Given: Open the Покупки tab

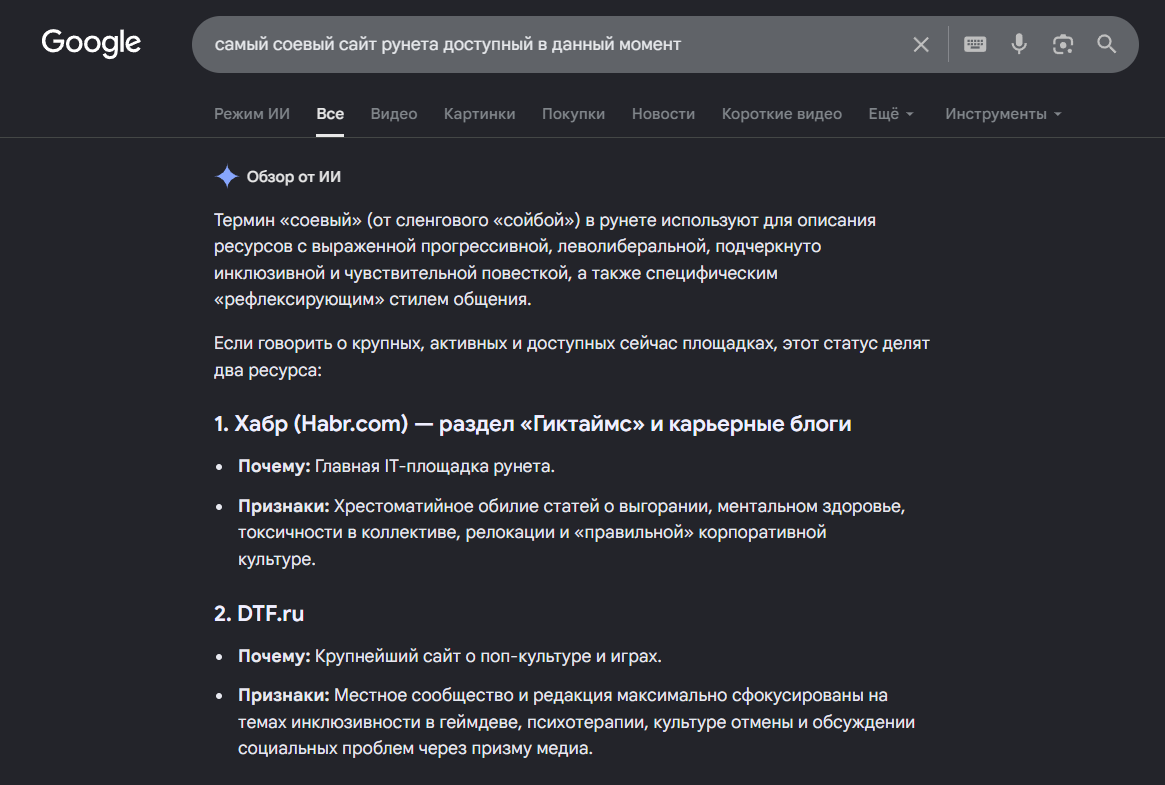Looking at the screenshot, I should coord(573,114).
